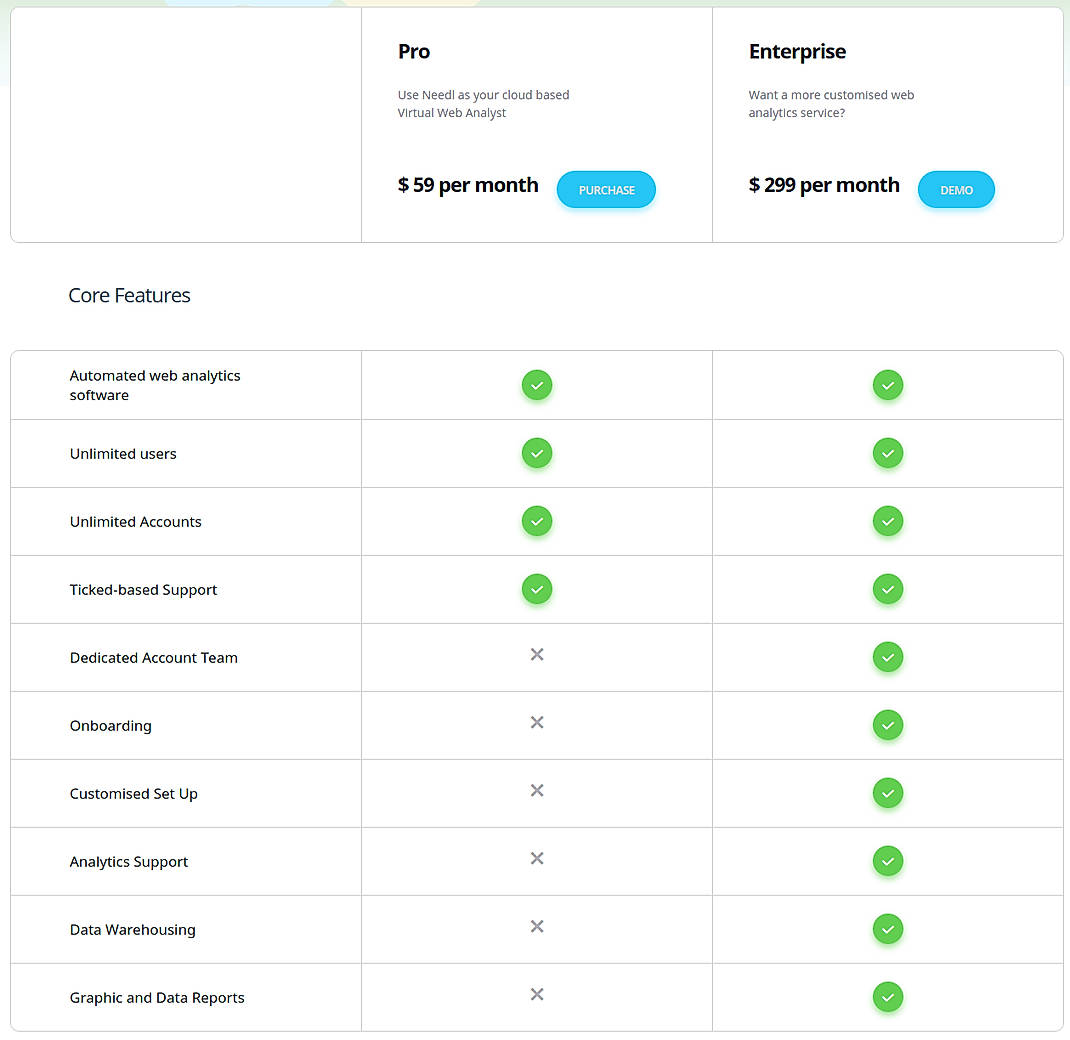1070x1040 pixels.
Task: Select the Enterprise plan header
Action: [x=797, y=51]
